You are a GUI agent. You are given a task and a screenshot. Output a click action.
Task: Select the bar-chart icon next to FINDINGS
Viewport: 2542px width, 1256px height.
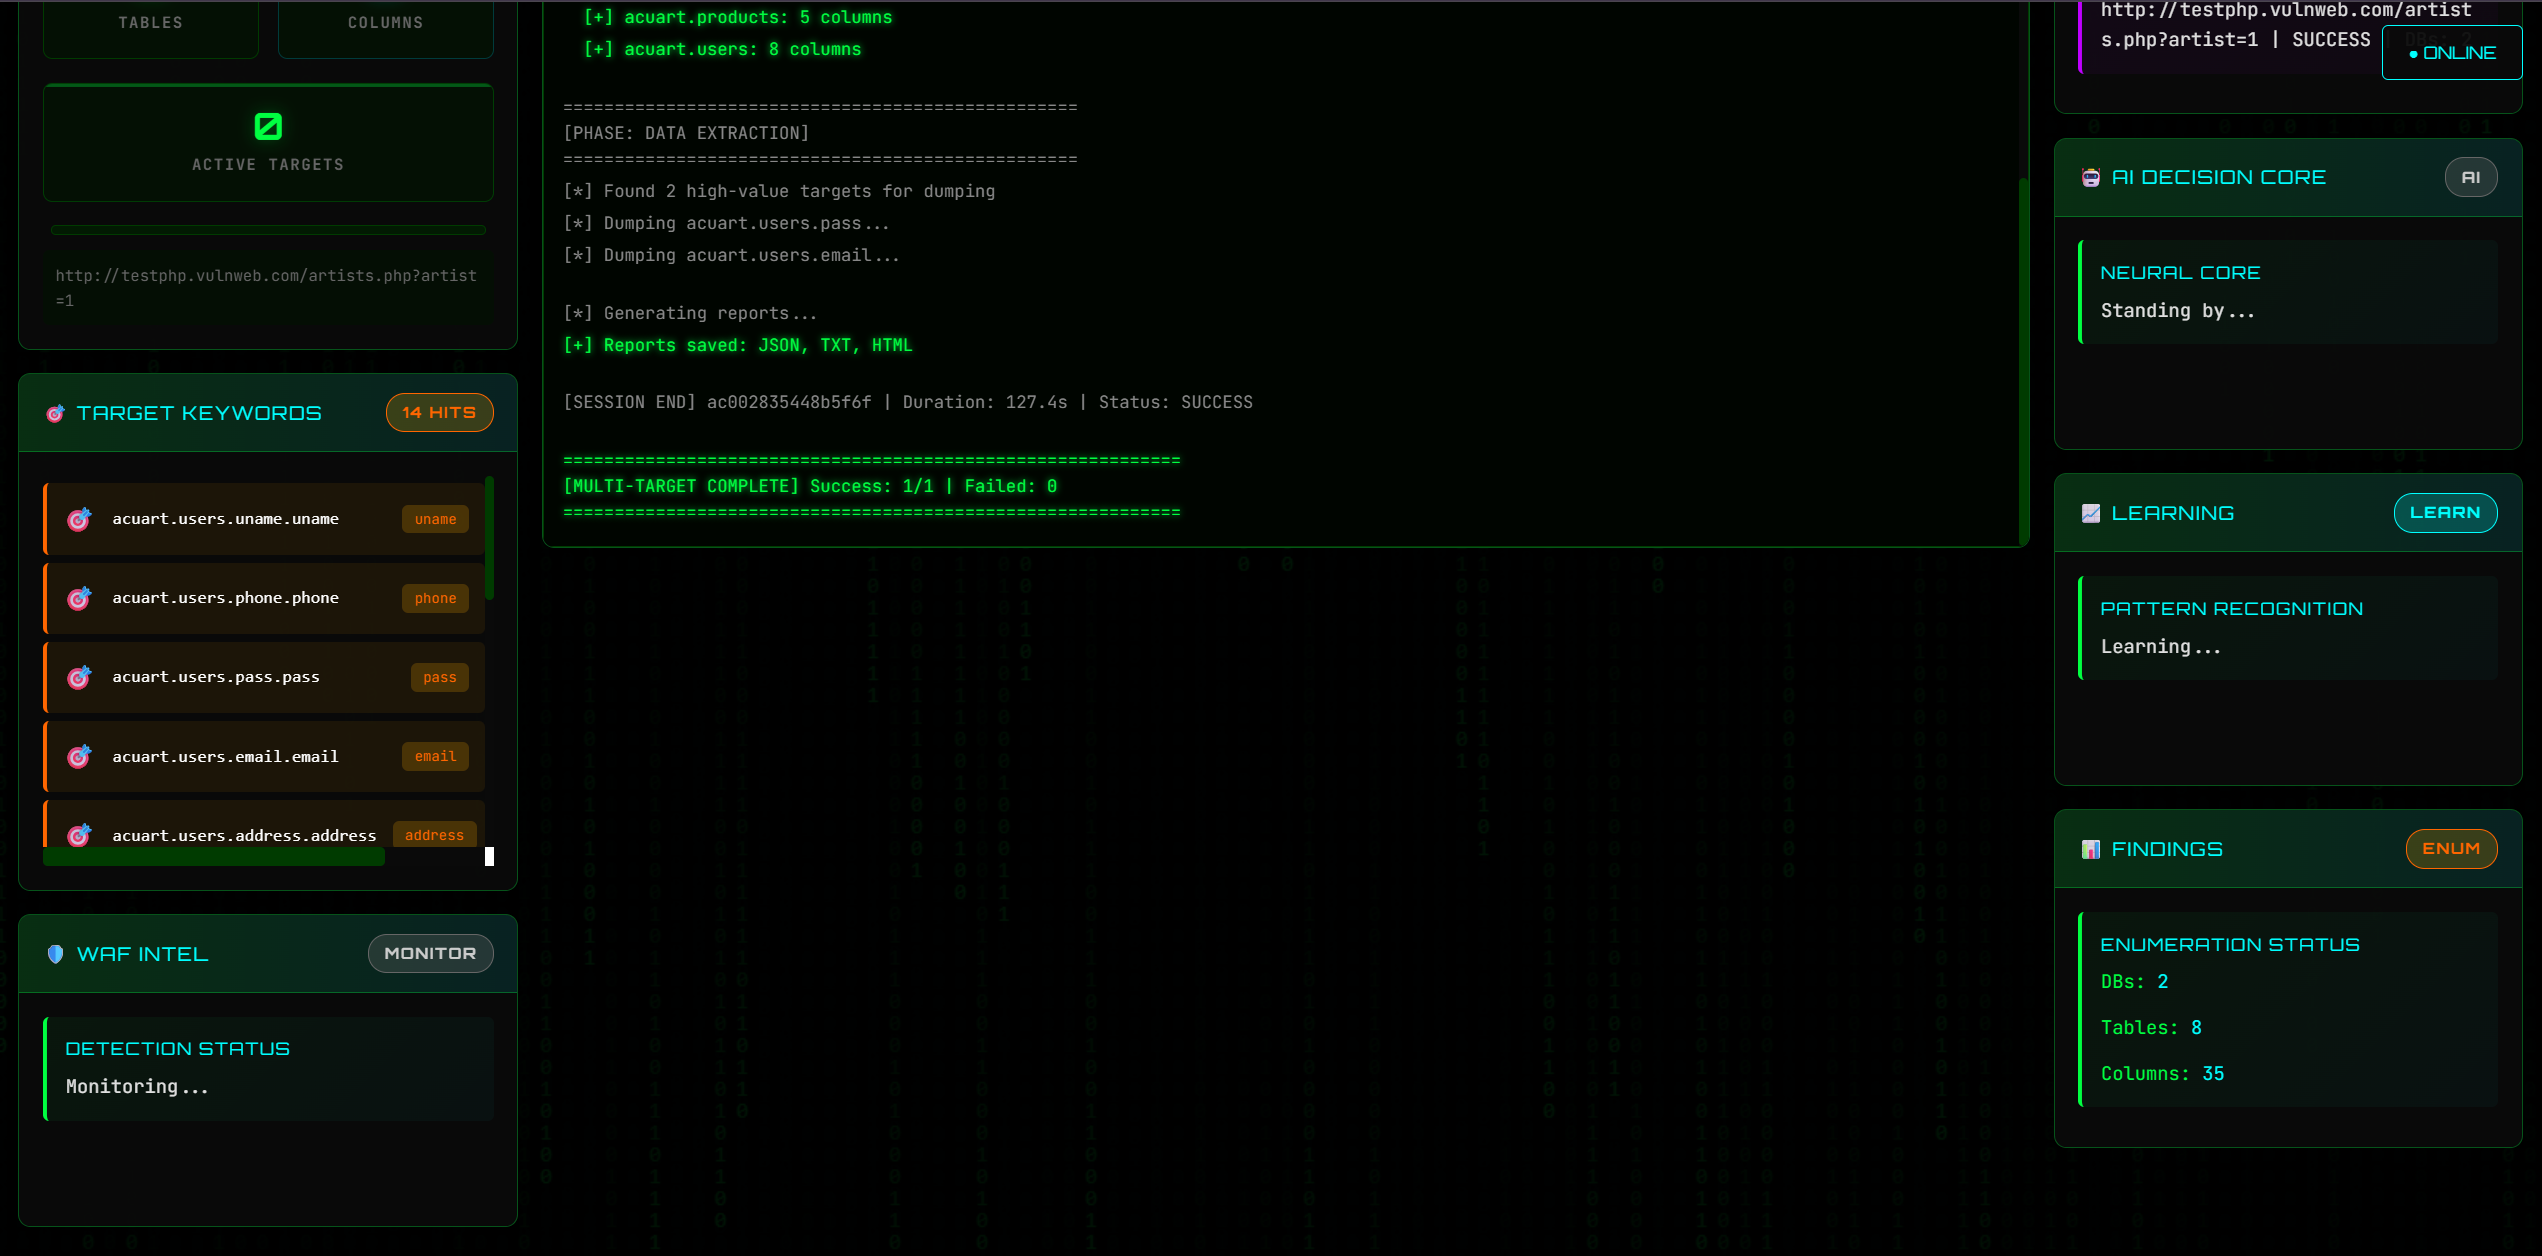pyautogui.click(x=2091, y=848)
